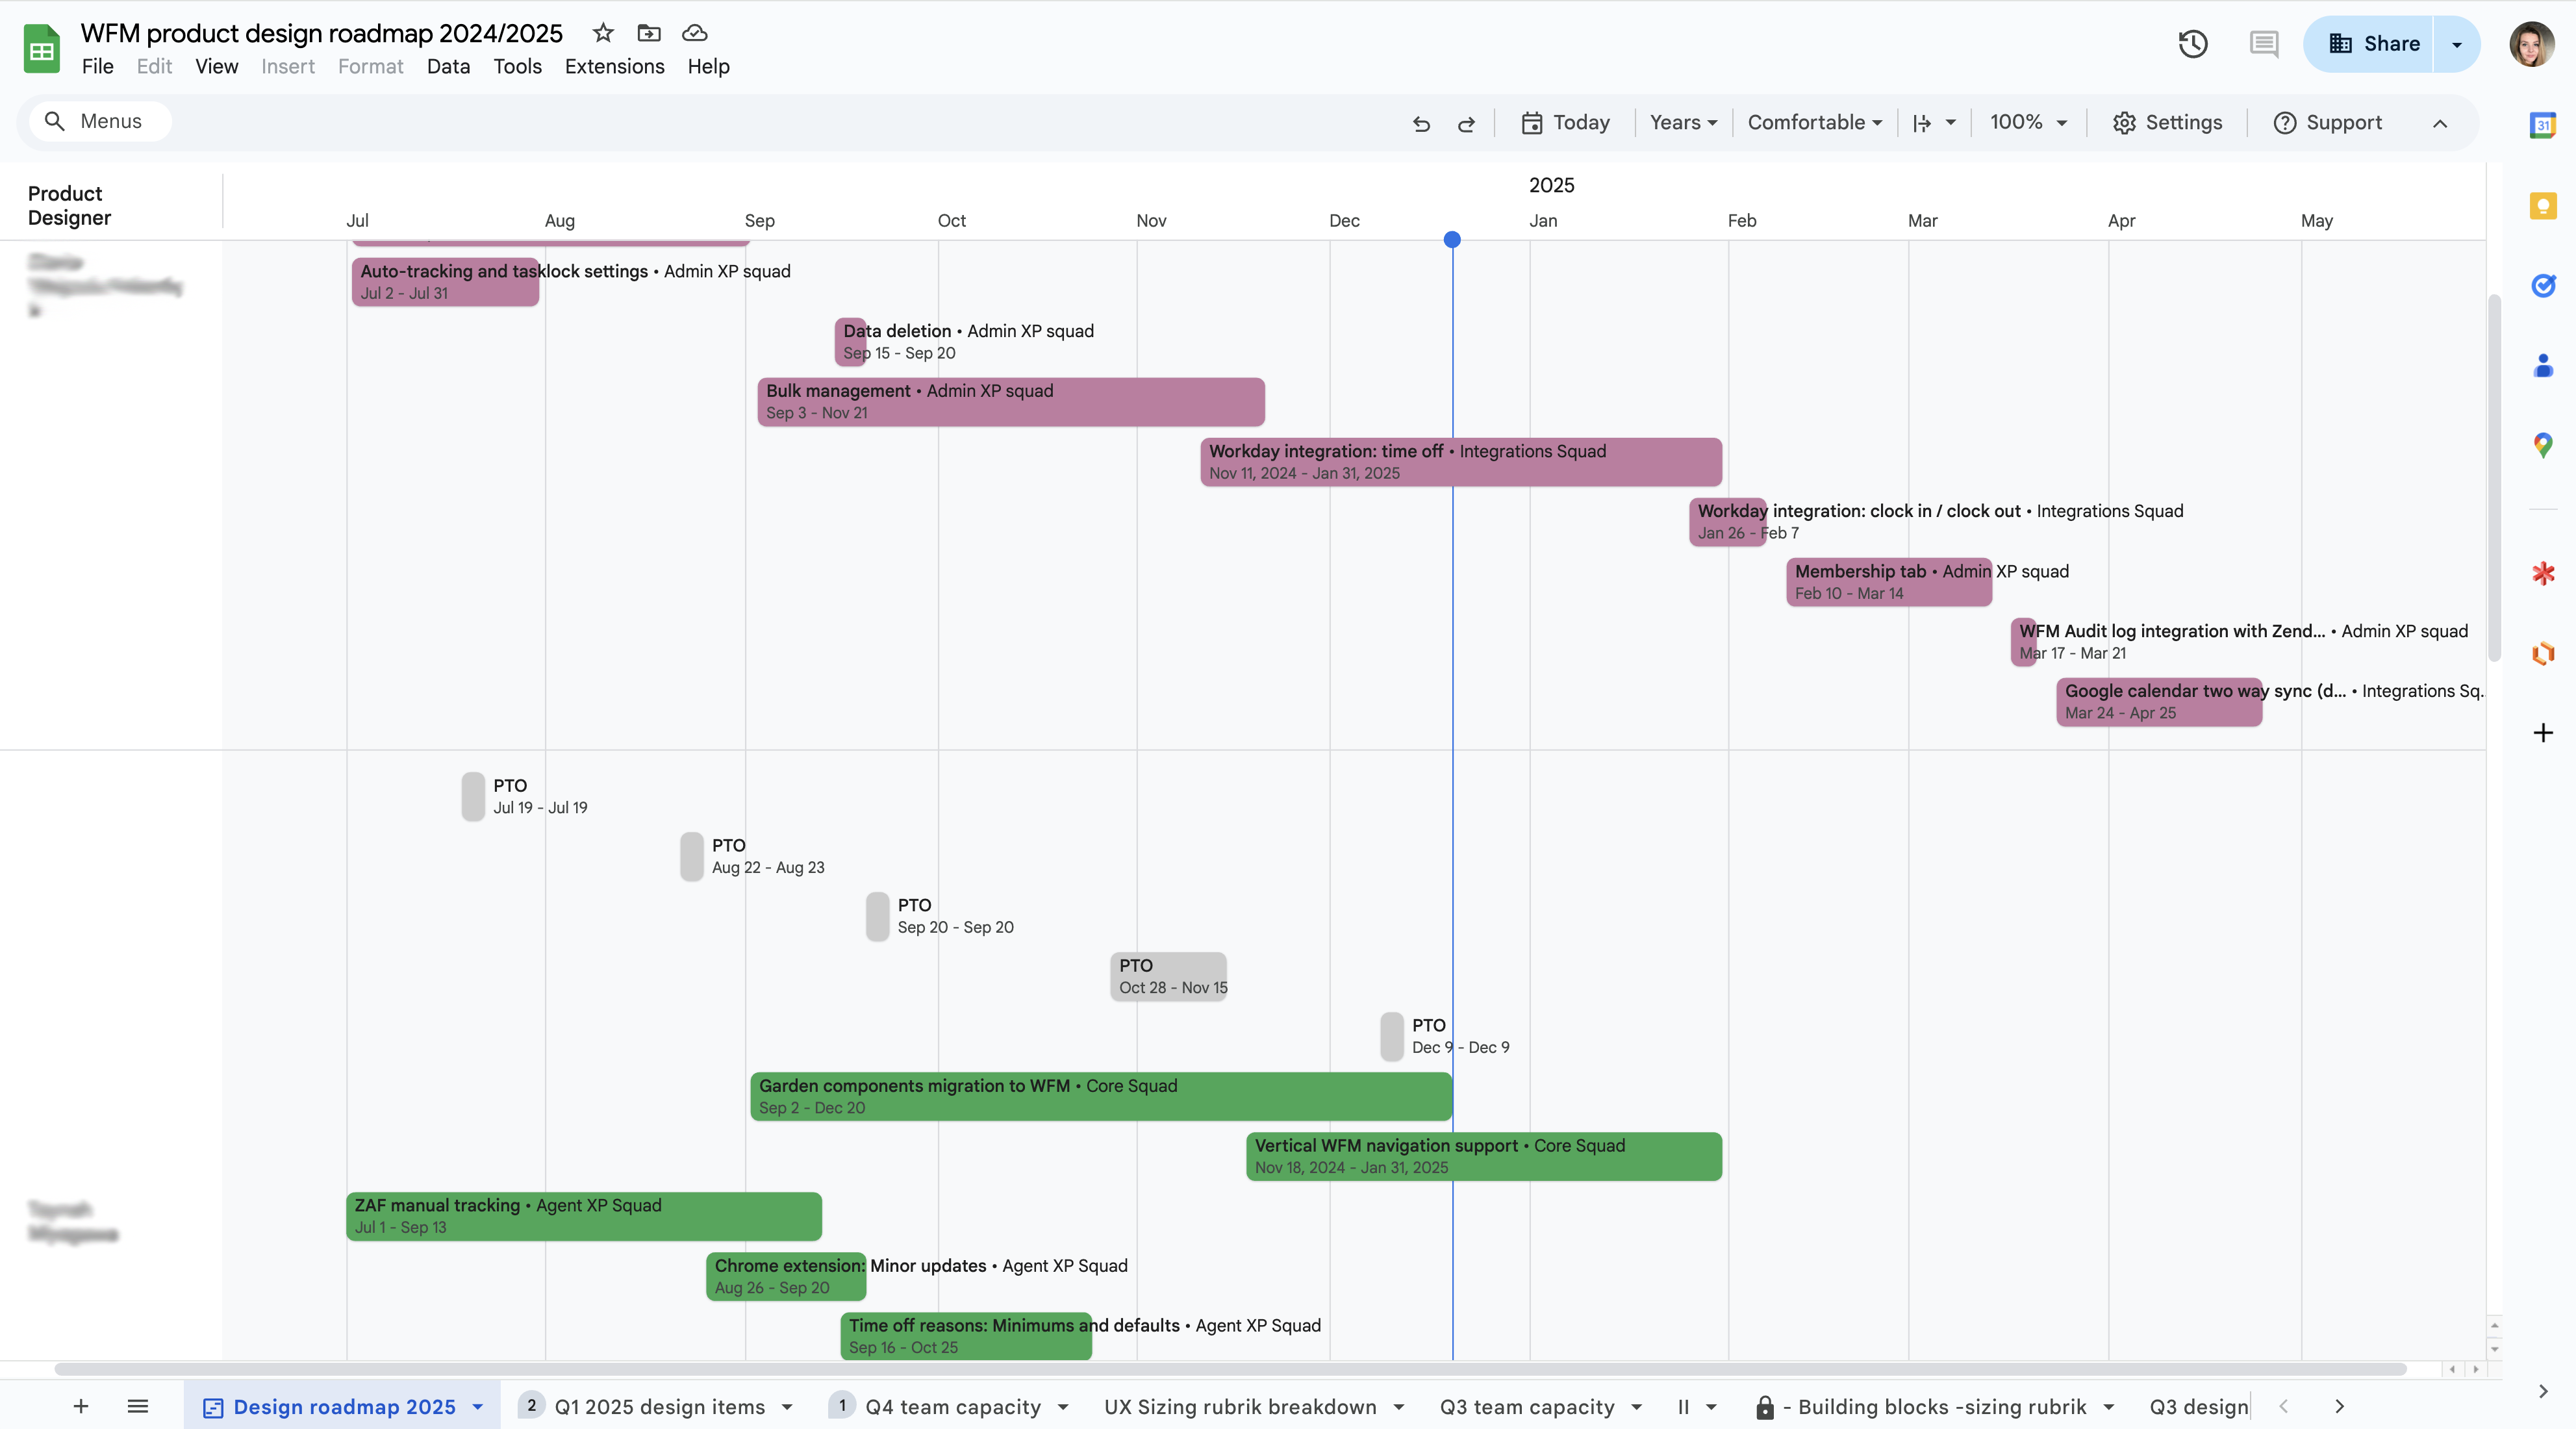The image size is (2576, 1429).
Task: Open Q4 team capacity tab menu arrow
Action: (1063, 1407)
